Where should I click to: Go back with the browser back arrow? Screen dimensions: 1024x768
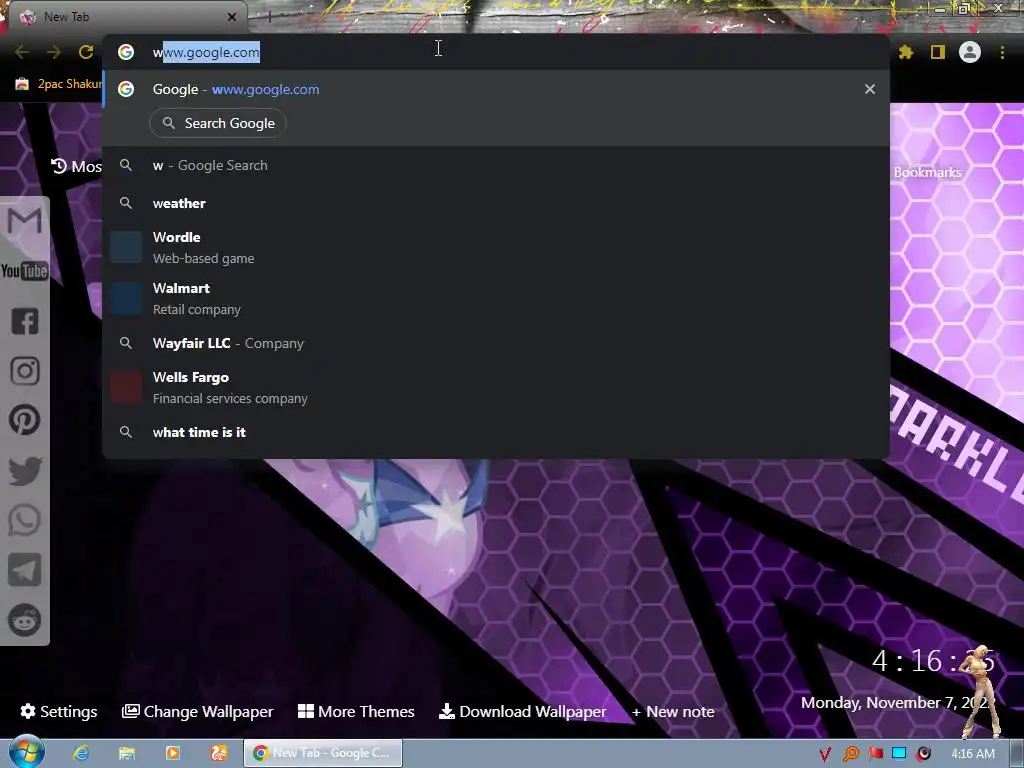[22, 52]
